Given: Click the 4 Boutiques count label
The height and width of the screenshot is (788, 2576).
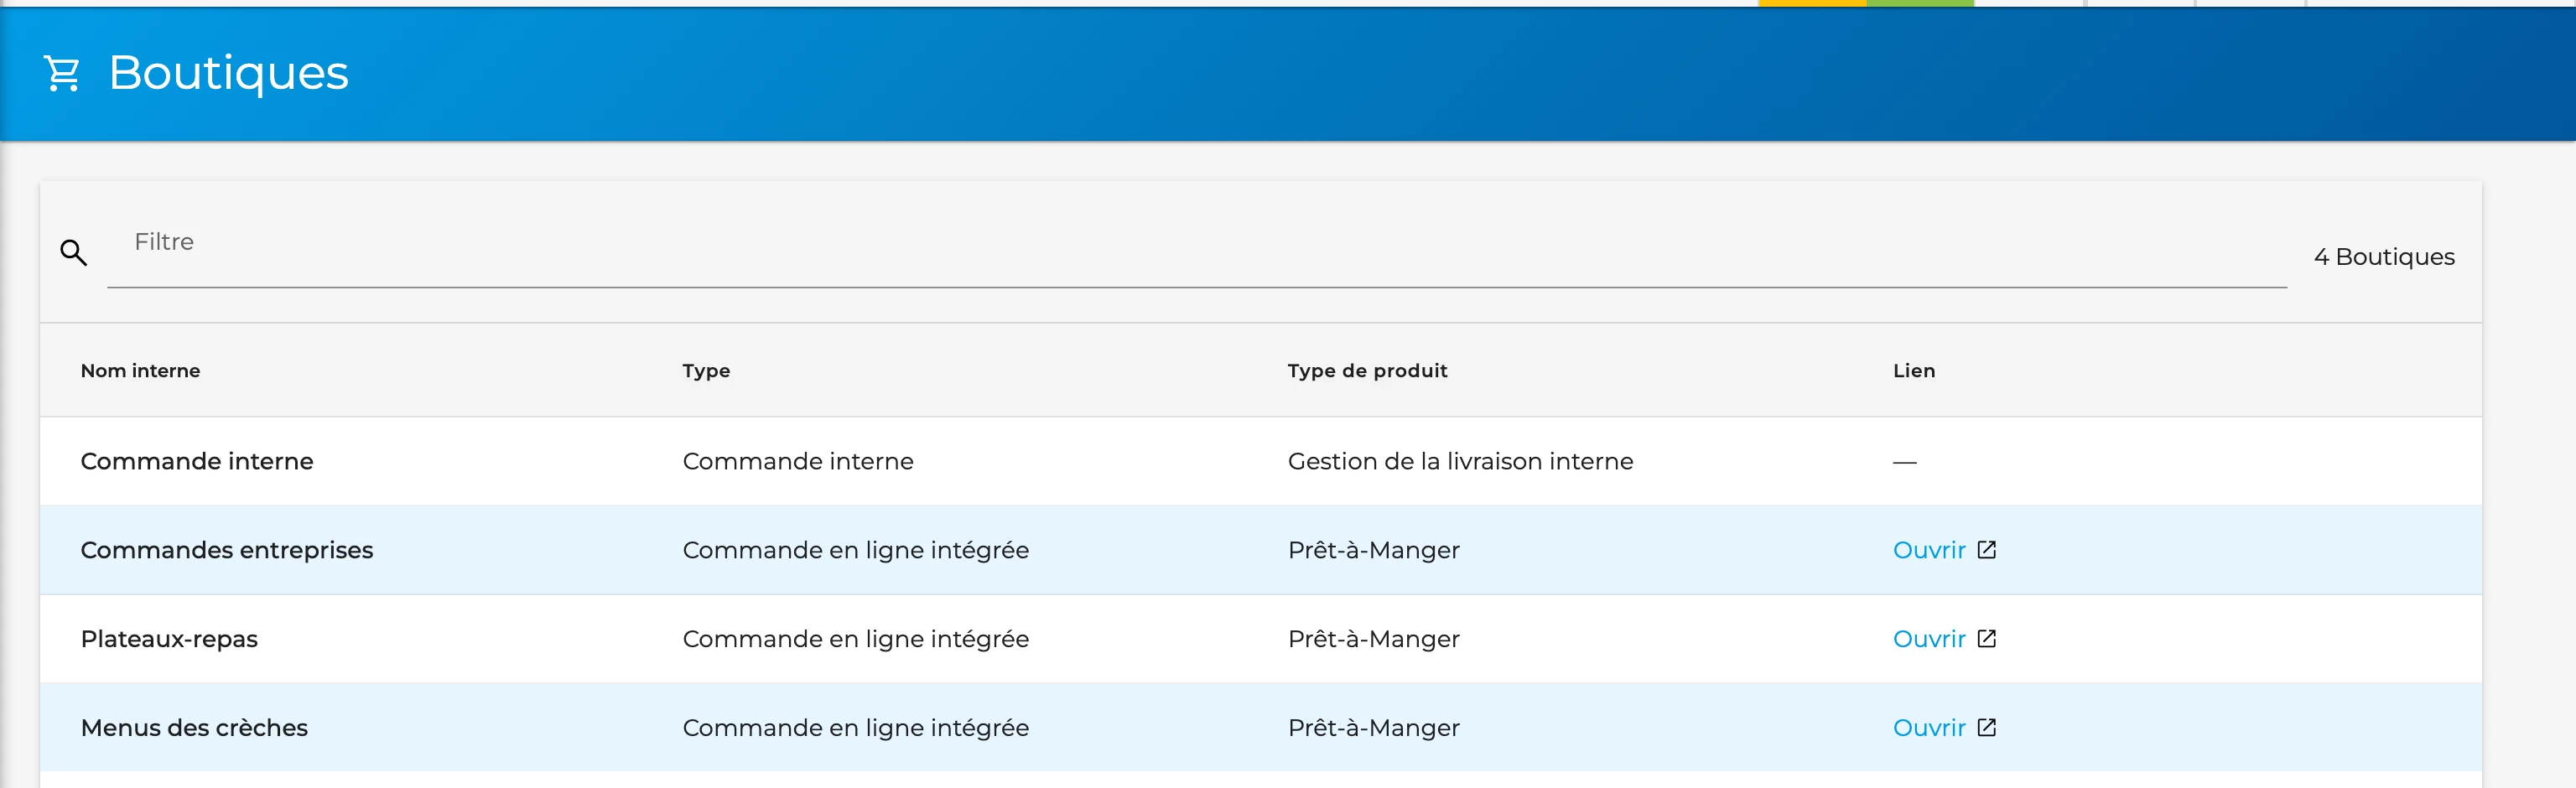Looking at the screenshot, I should [x=2383, y=257].
